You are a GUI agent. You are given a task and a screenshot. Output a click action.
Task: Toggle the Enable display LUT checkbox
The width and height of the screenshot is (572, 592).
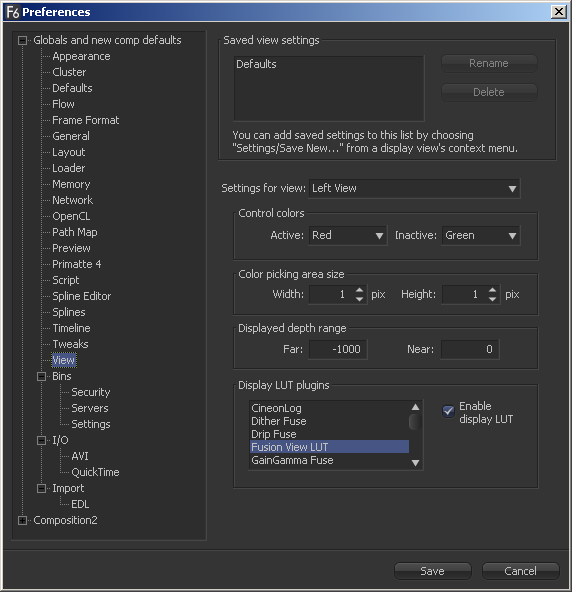coord(448,411)
